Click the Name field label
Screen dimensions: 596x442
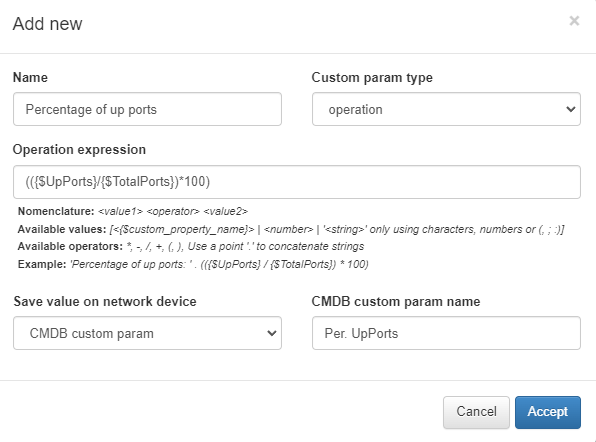pos(30,77)
